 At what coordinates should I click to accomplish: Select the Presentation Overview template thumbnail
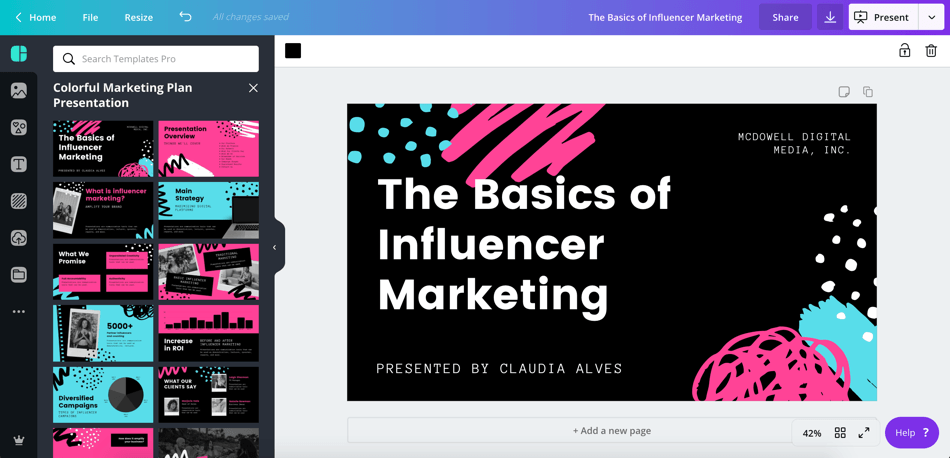coord(208,148)
